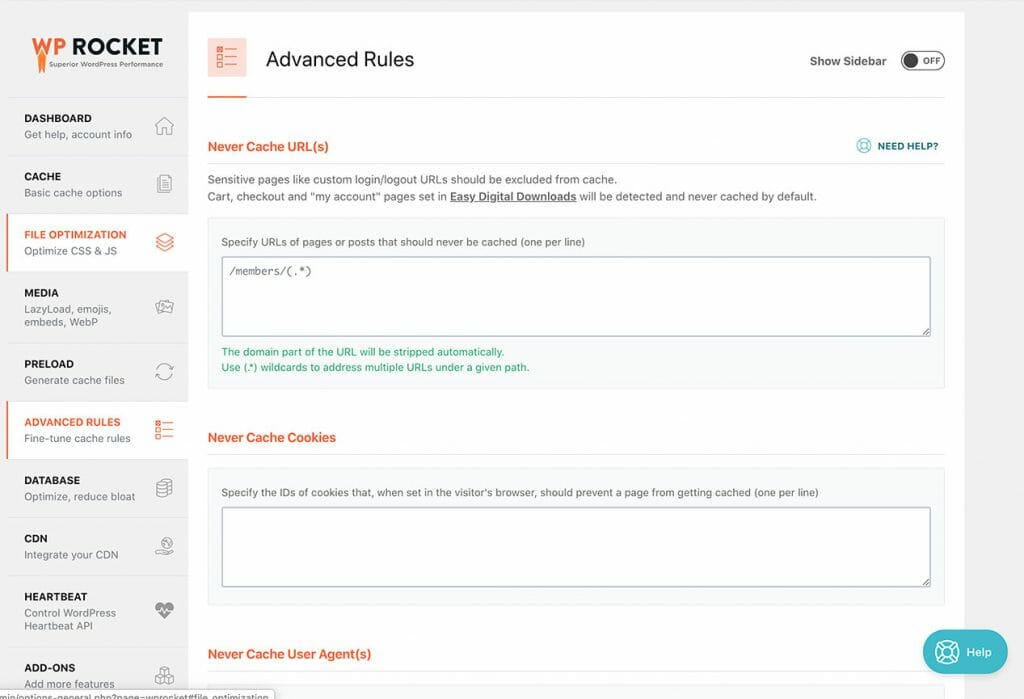Open the Heartbeat section

coord(97,611)
